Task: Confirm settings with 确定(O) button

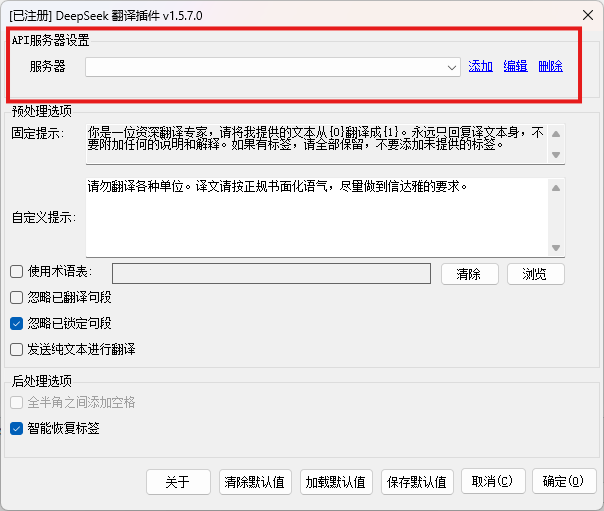Action: point(563,482)
